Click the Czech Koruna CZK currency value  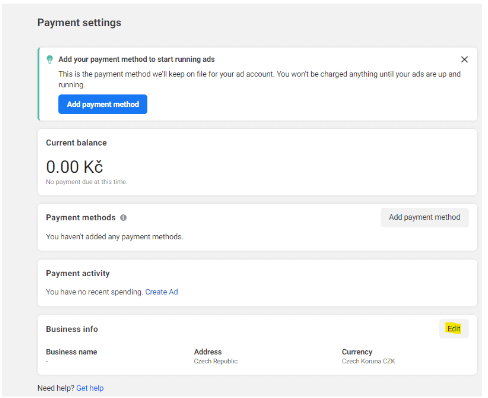368,361
